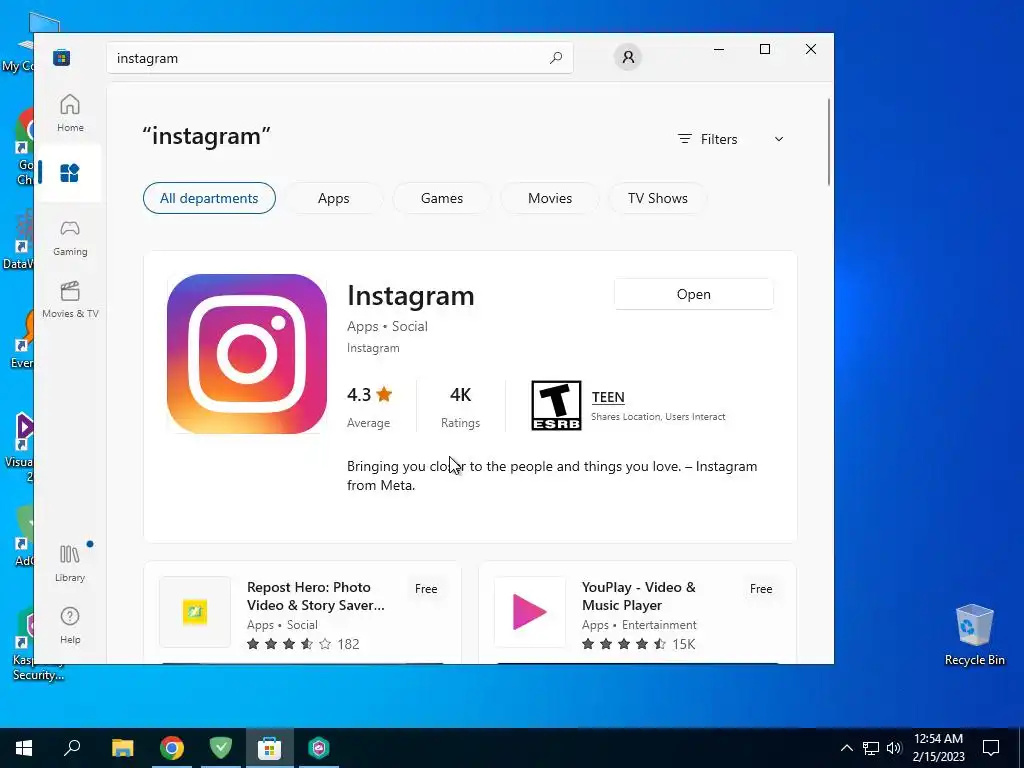Click the Repost Hero star rating 182
The image size is (1024, 768).
point(303,644)
